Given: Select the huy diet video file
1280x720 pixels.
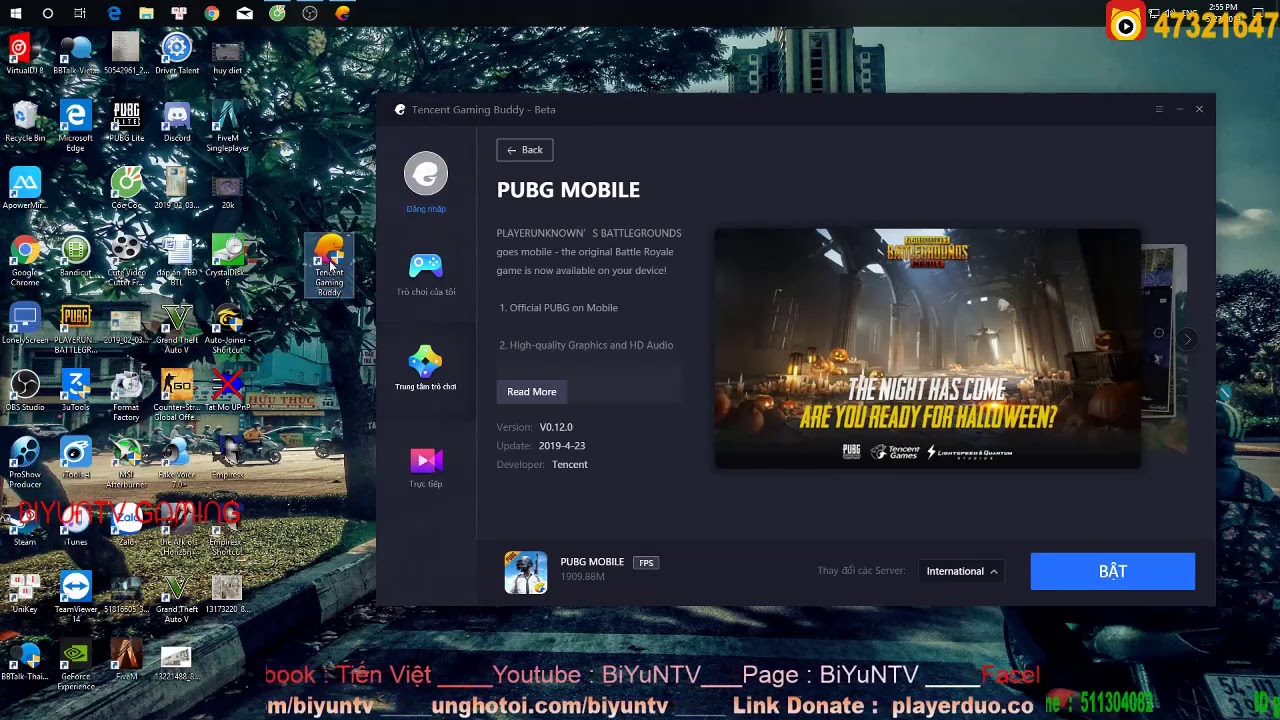Looking at the screenshot, I should 227,54.
